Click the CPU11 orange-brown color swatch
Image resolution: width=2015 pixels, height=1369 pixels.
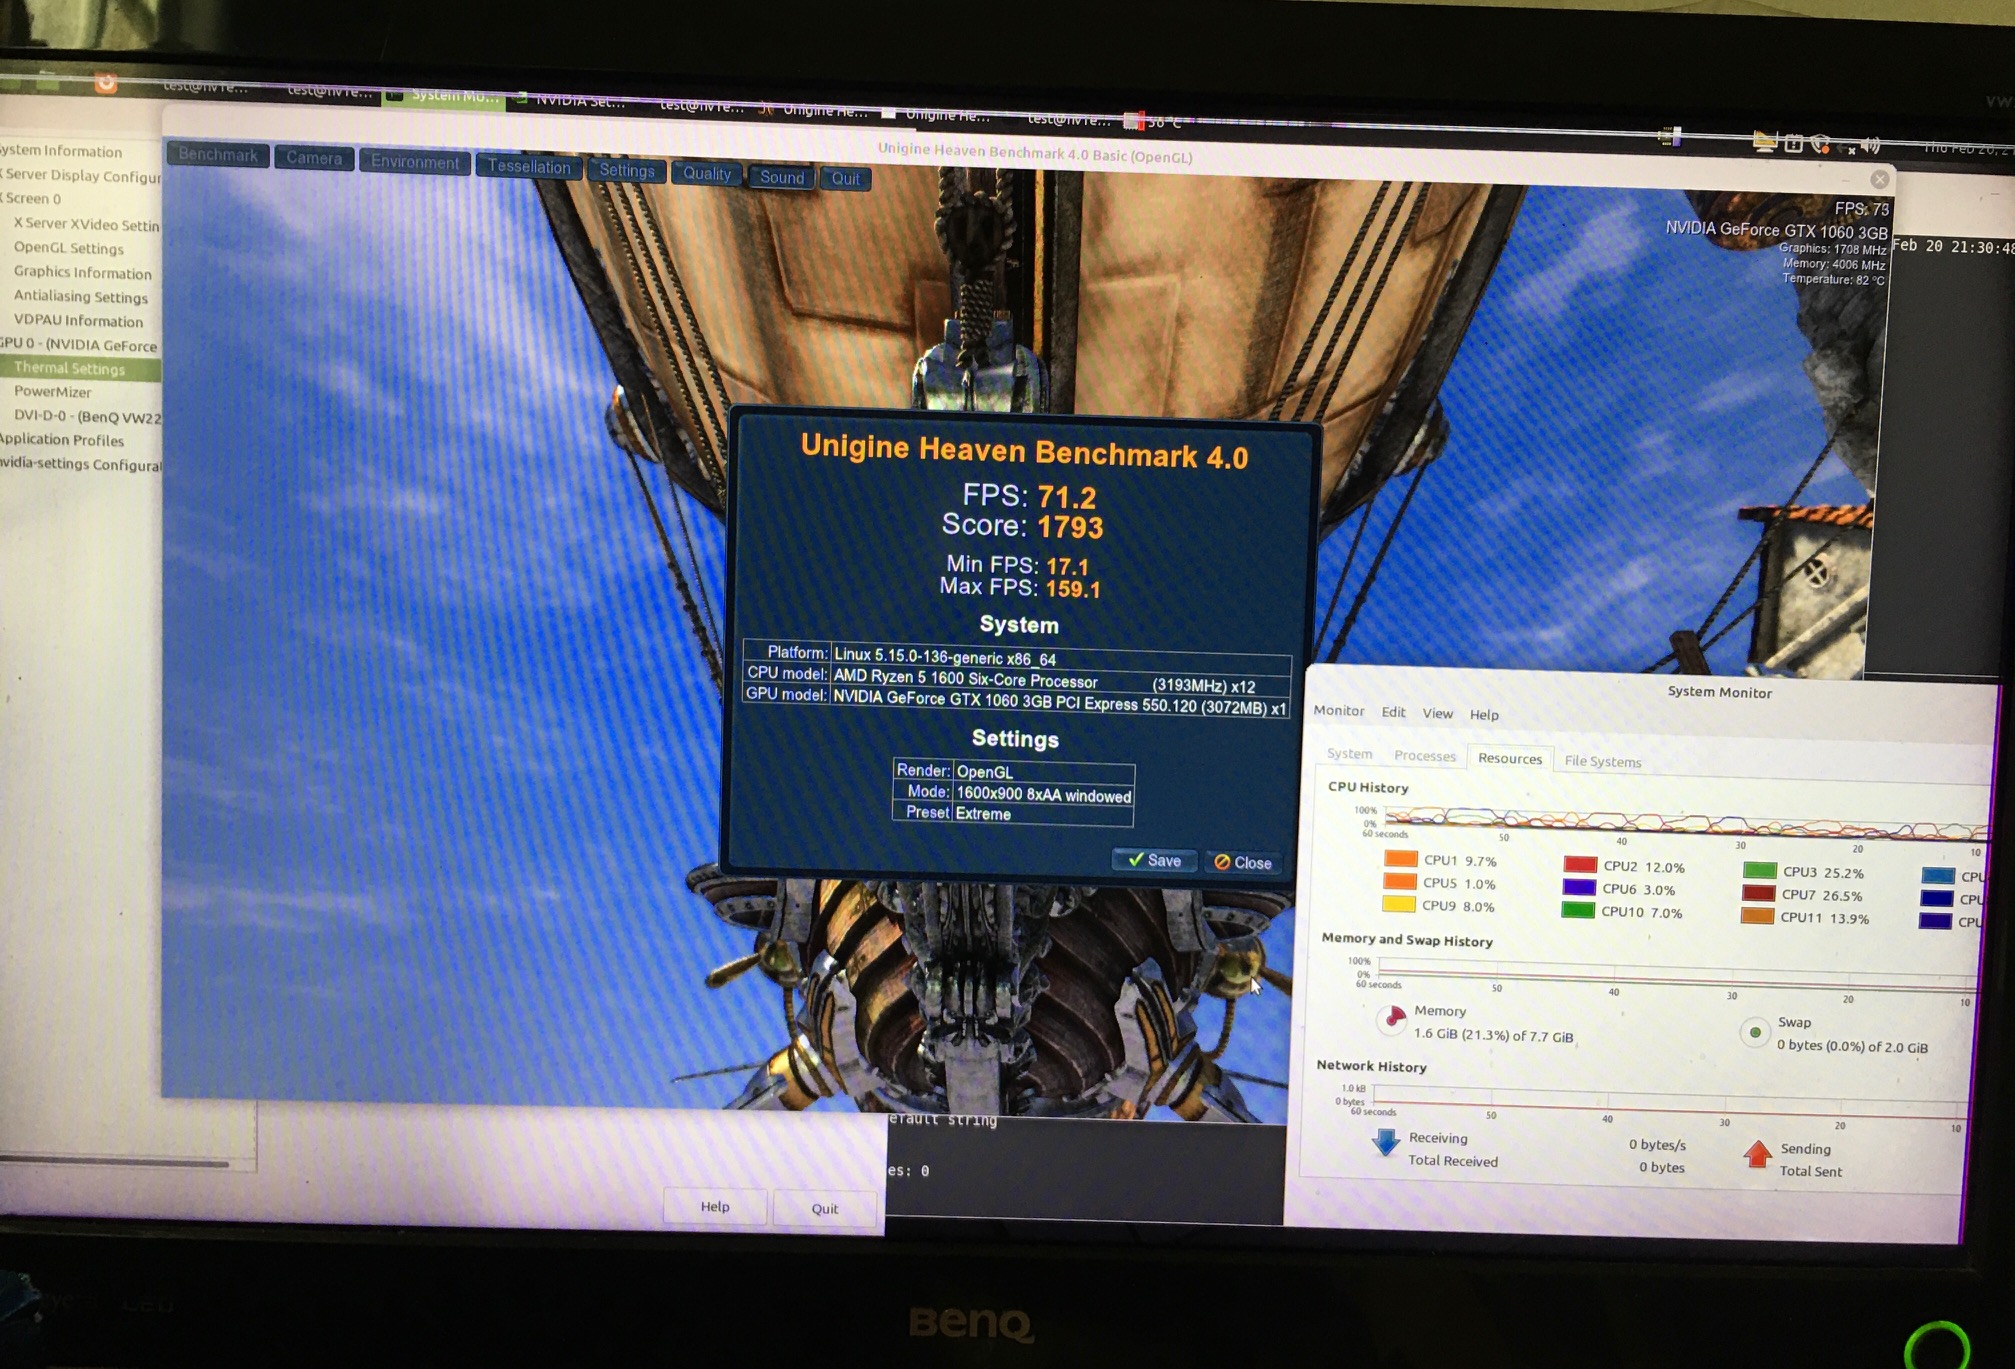coord(1757,916)
